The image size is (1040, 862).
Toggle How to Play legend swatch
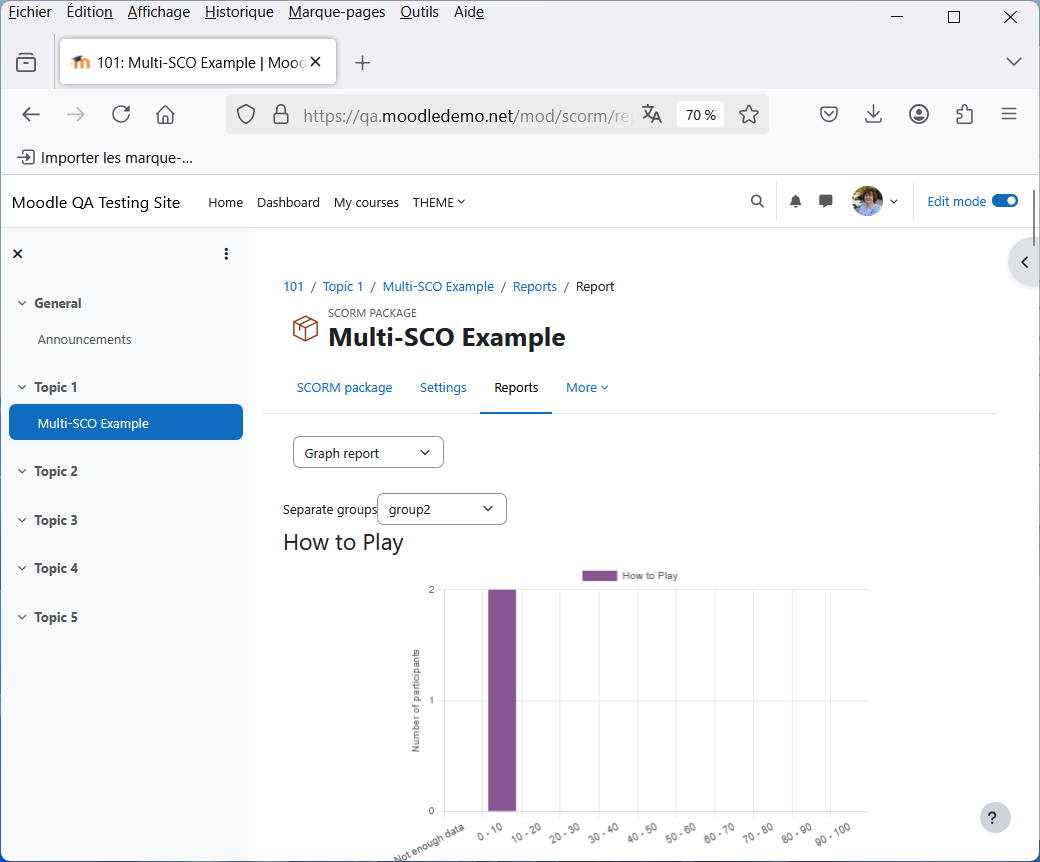pos(600,576)
